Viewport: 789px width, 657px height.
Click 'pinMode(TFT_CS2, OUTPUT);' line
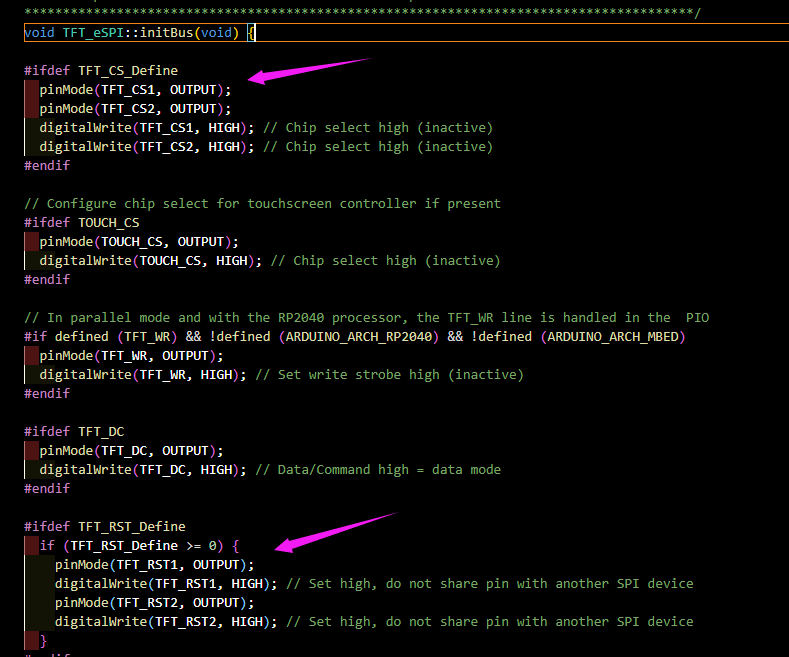click(135, 109)
